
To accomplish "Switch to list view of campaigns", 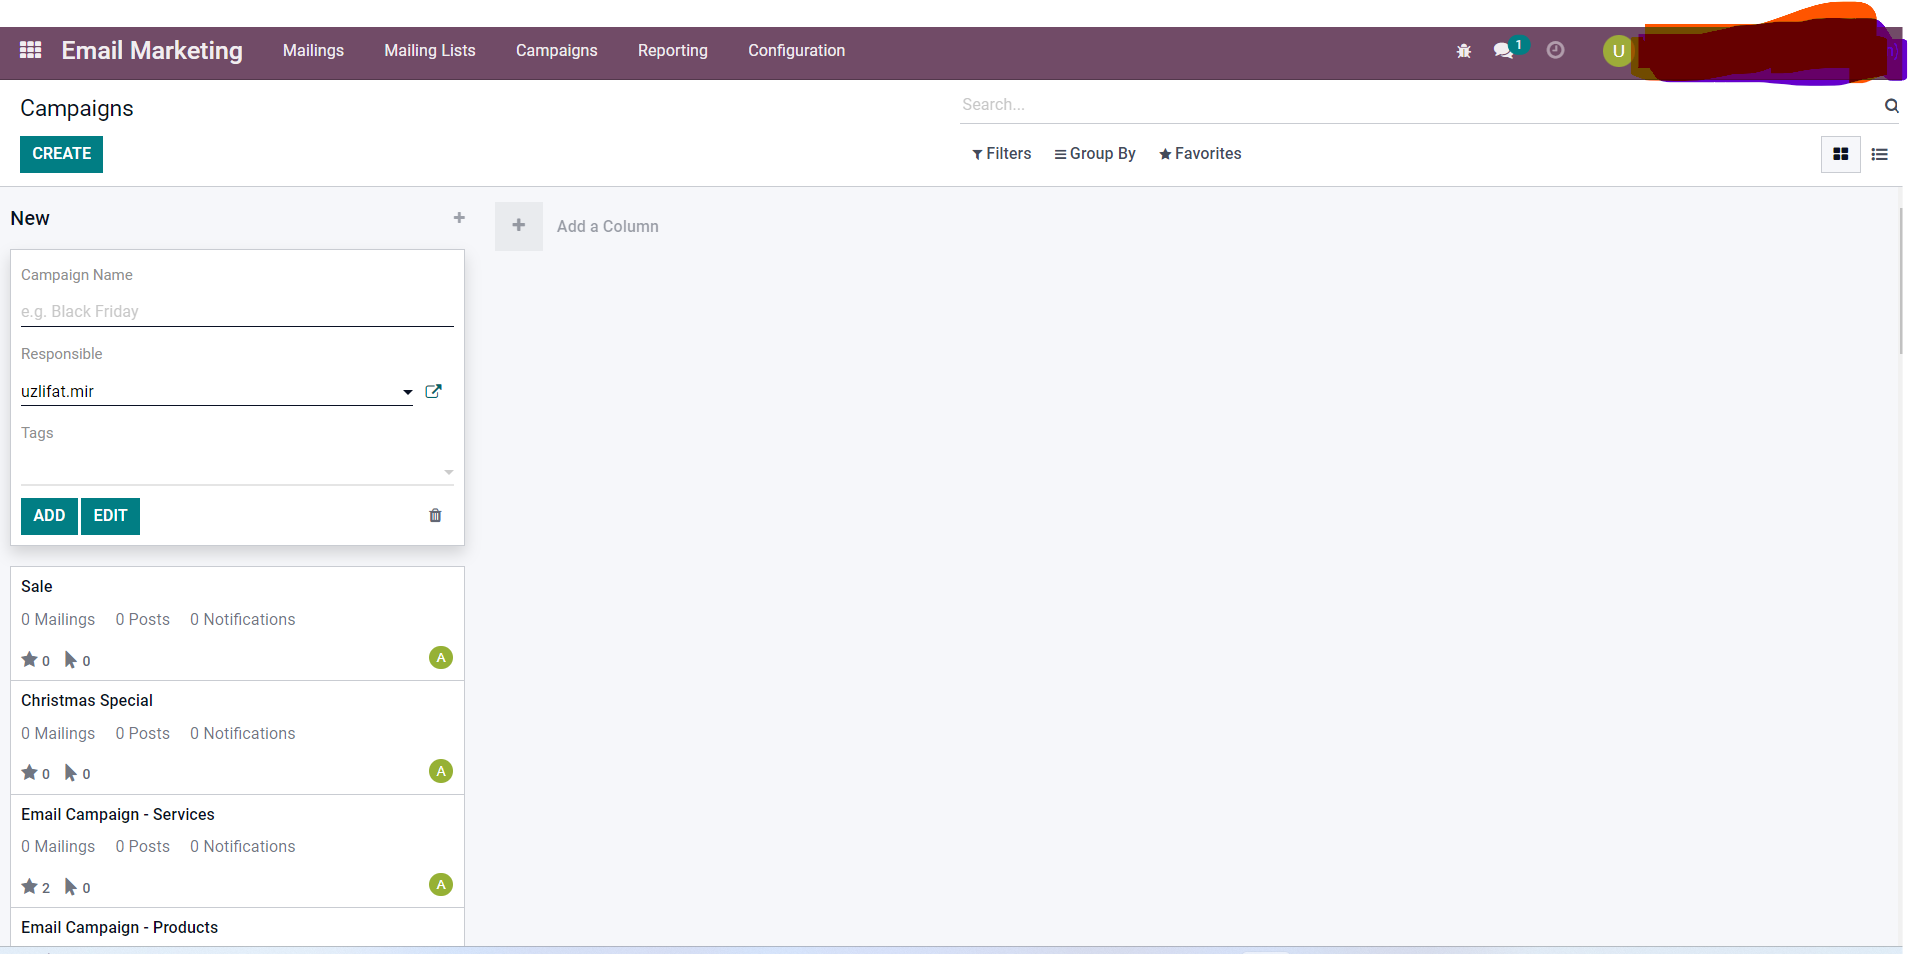I will [1880, 154].
